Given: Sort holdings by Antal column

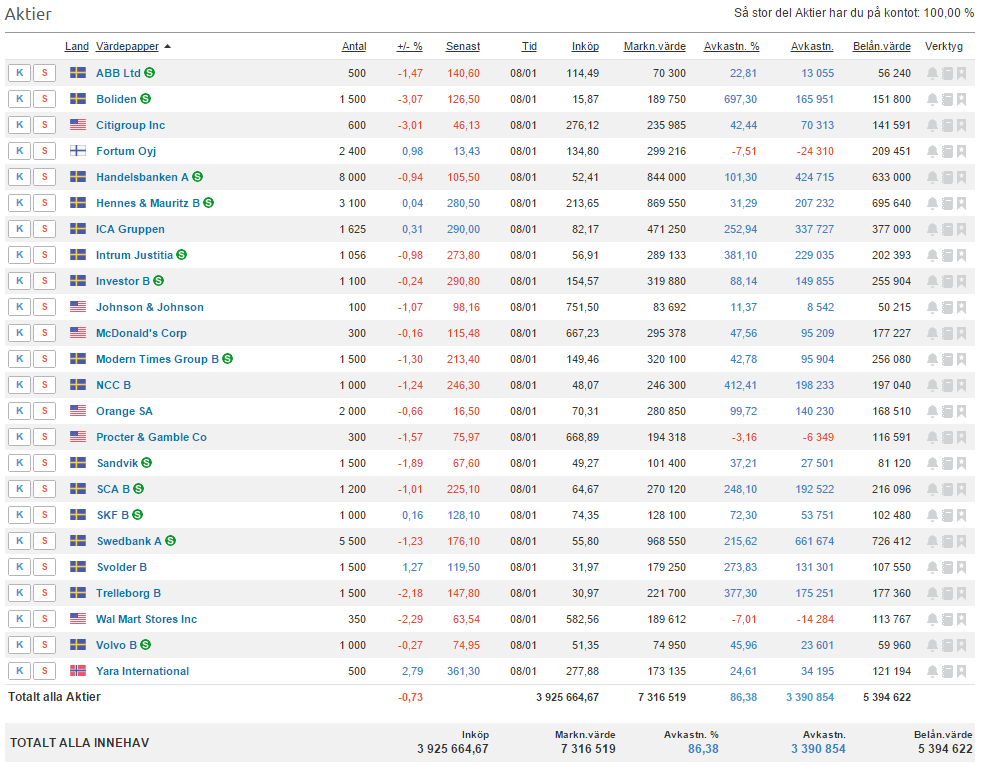Looking at the screenshot, I should pos(354,47).
